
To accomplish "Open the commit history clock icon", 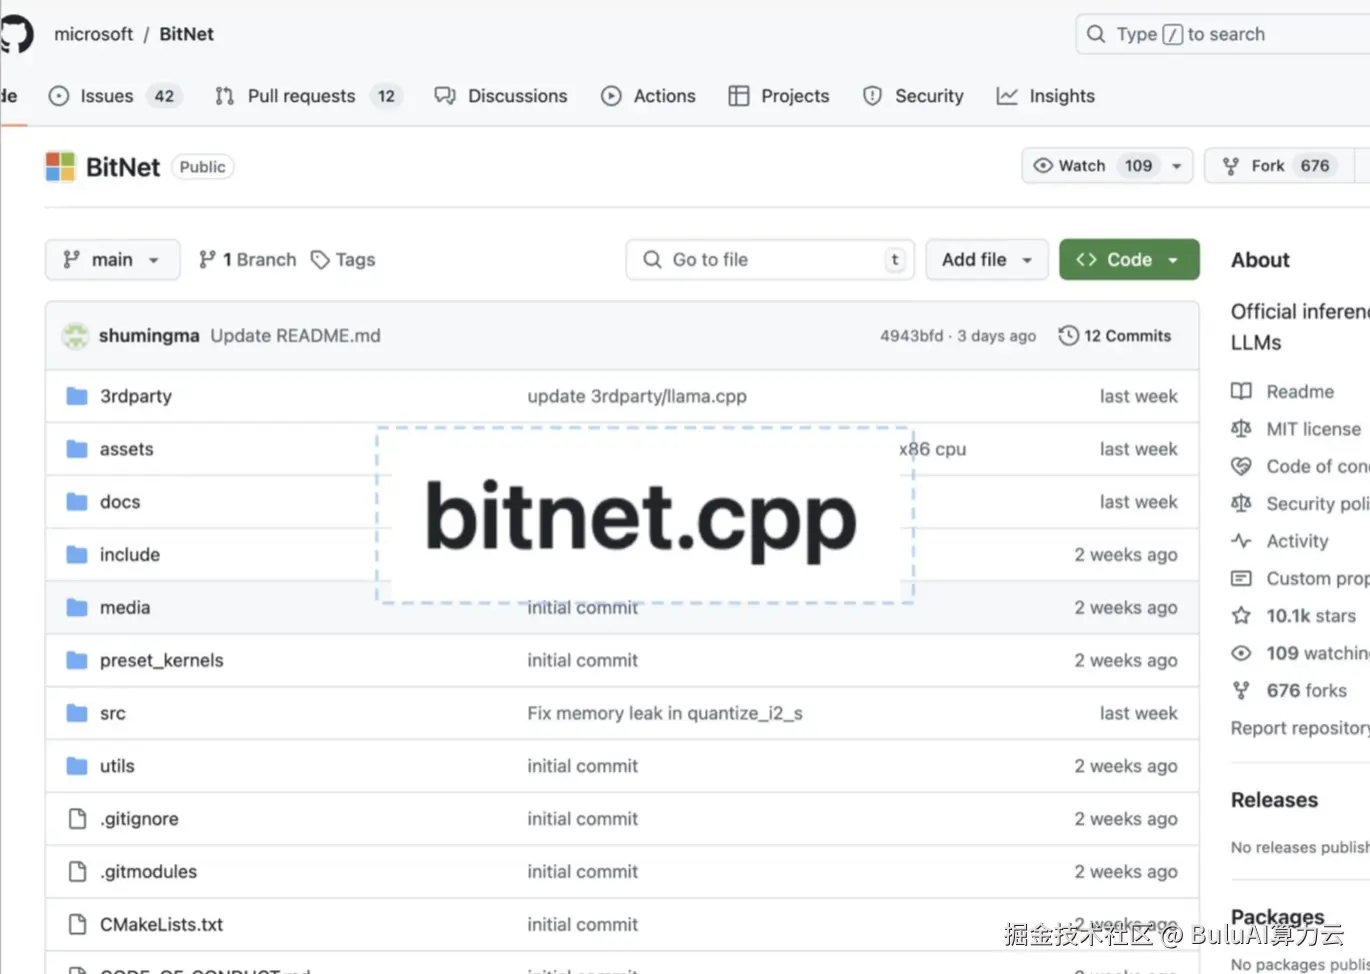I will [x=1068, y=336].
